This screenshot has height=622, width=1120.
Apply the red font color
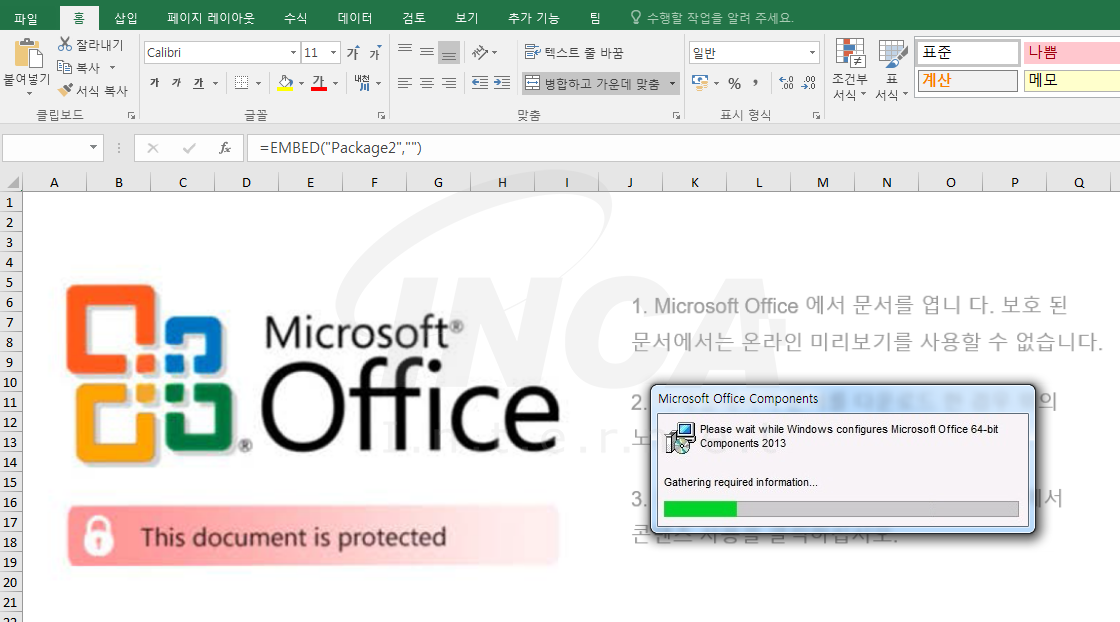point(319,83)
